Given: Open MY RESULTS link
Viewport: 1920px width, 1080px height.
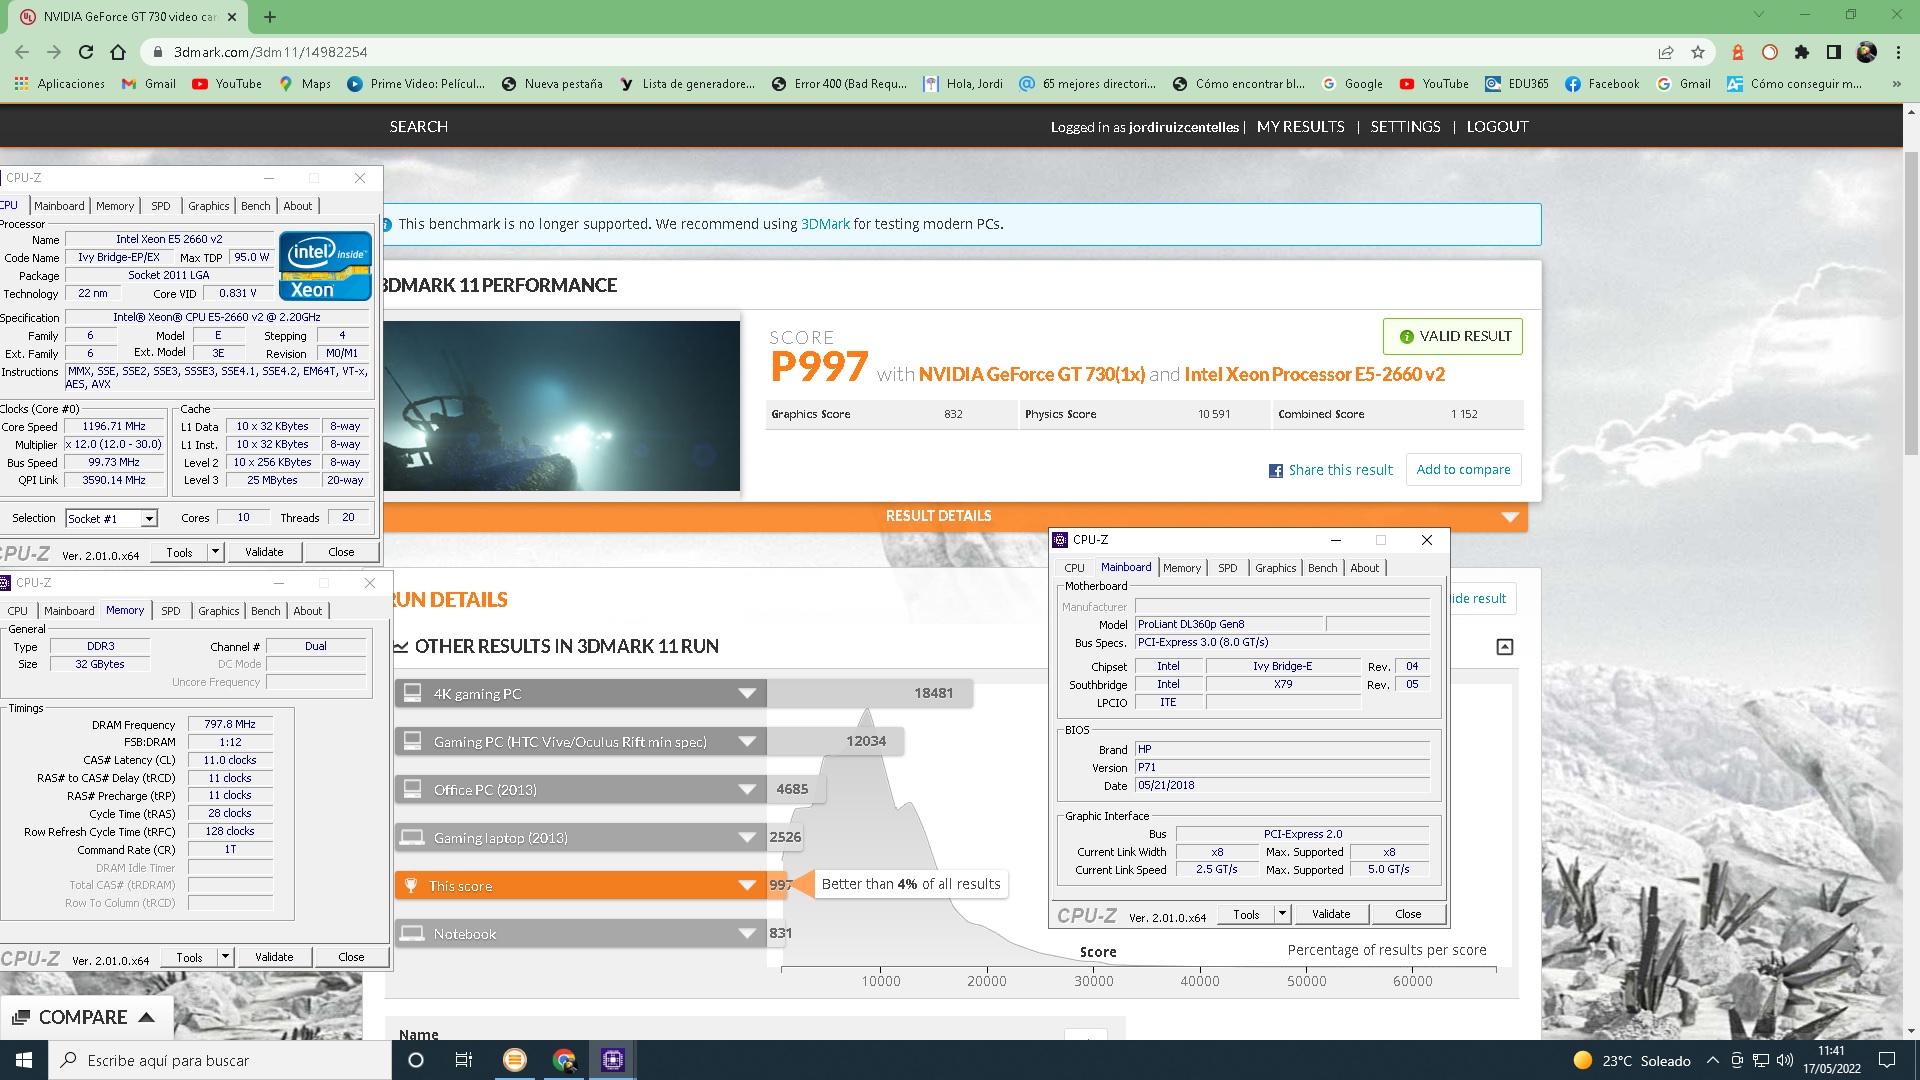Looking at the screenshot, I should 1300,127.
